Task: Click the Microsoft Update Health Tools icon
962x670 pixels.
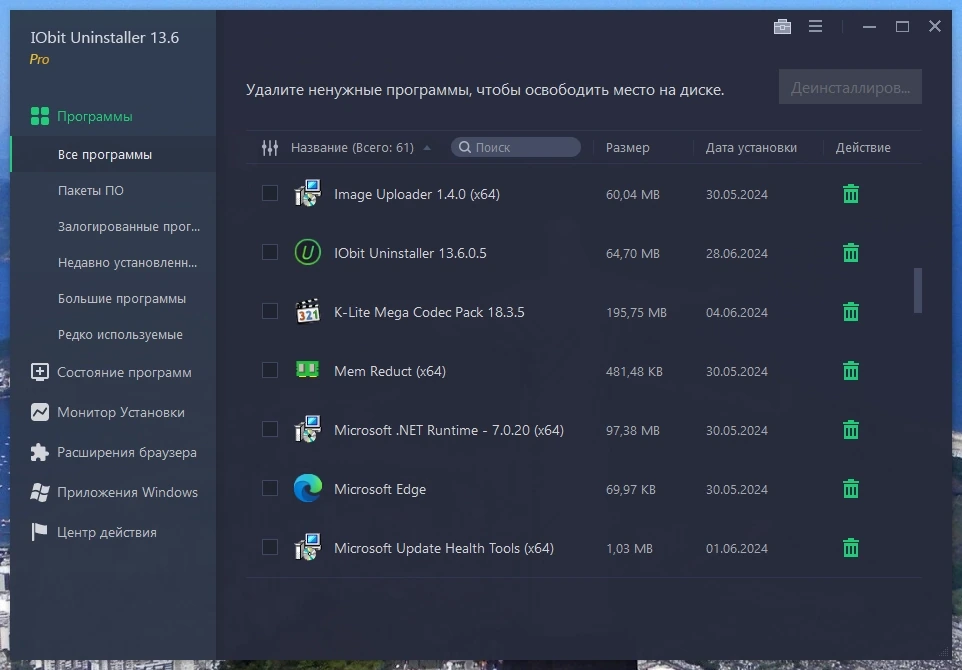Action: [x=307, y=547]
